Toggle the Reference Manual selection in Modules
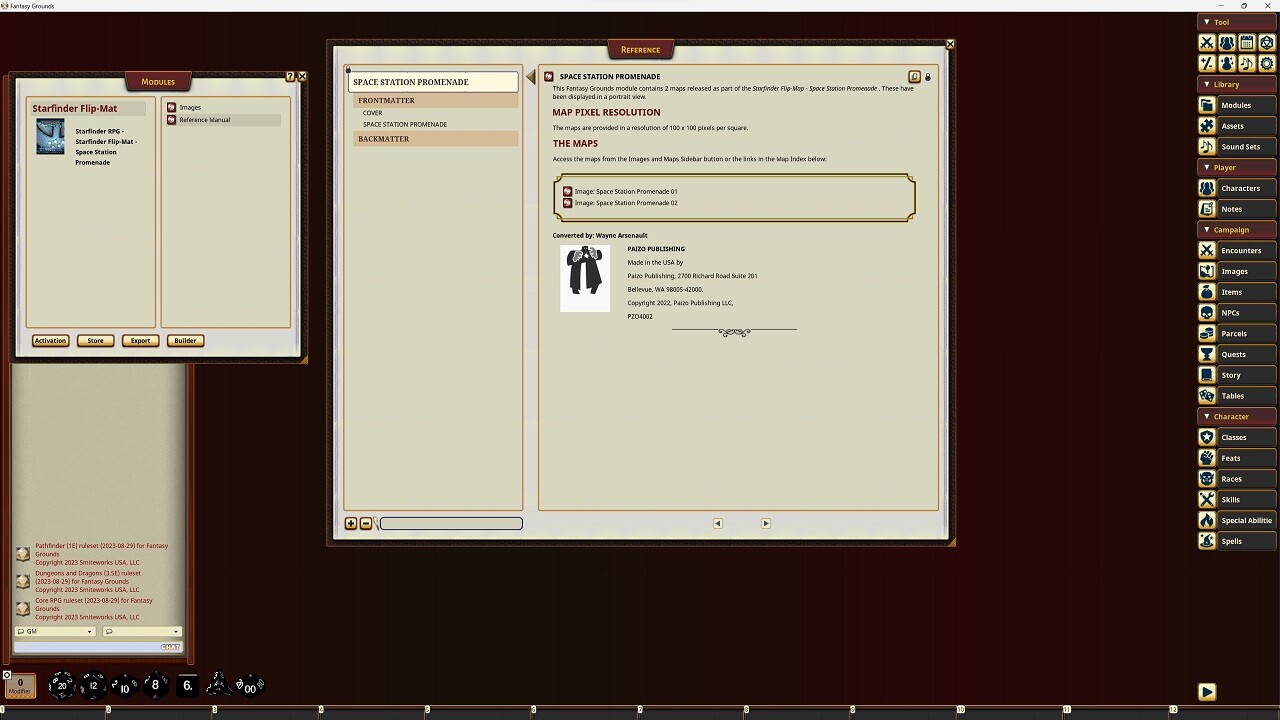The image size is (1280, 720). (203, 119)
